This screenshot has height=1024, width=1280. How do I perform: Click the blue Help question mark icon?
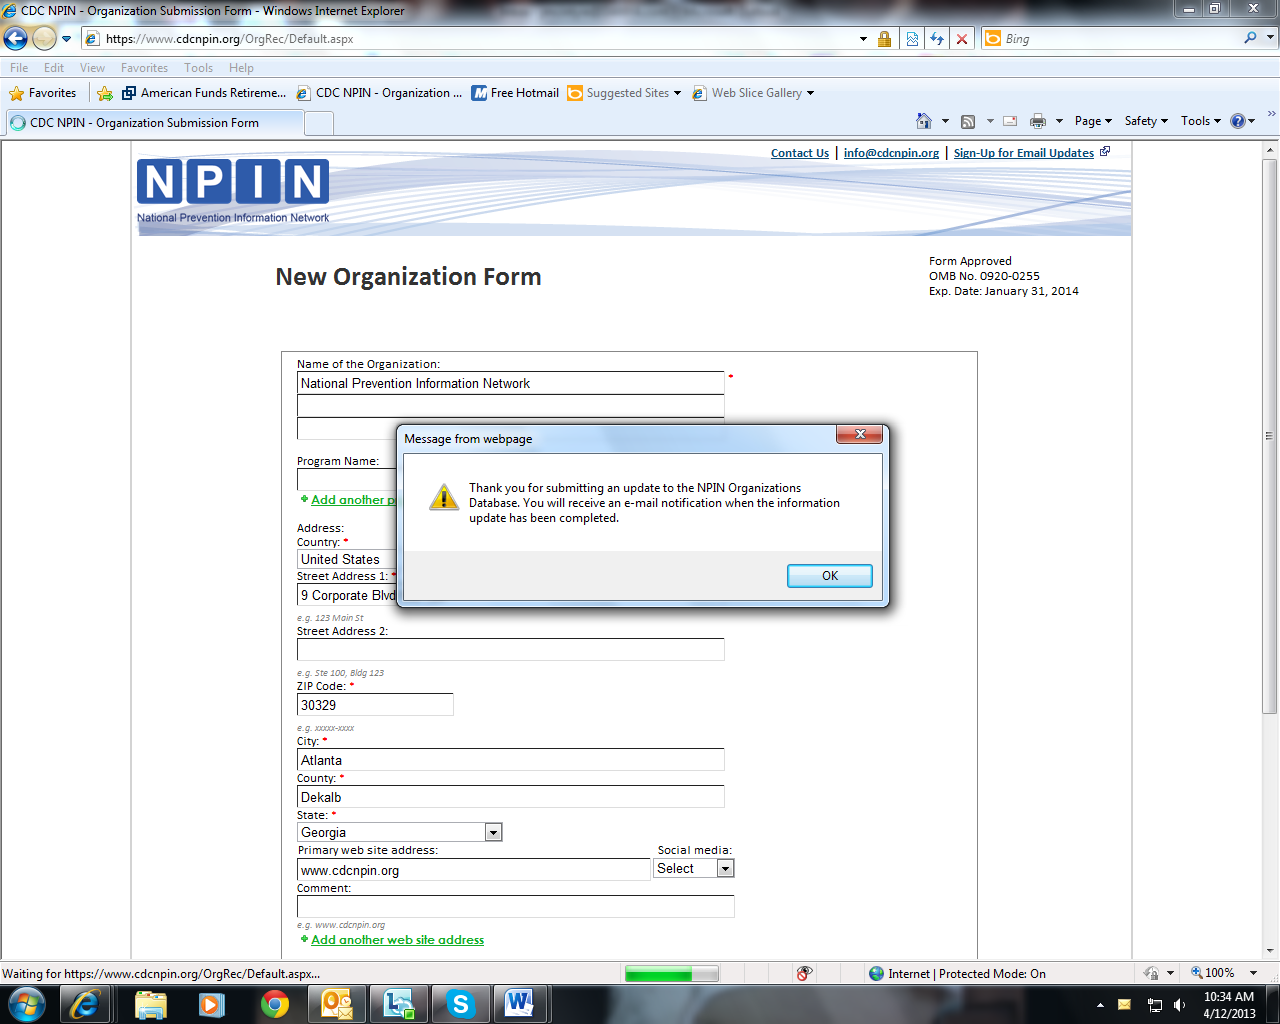click(1238, 121)
